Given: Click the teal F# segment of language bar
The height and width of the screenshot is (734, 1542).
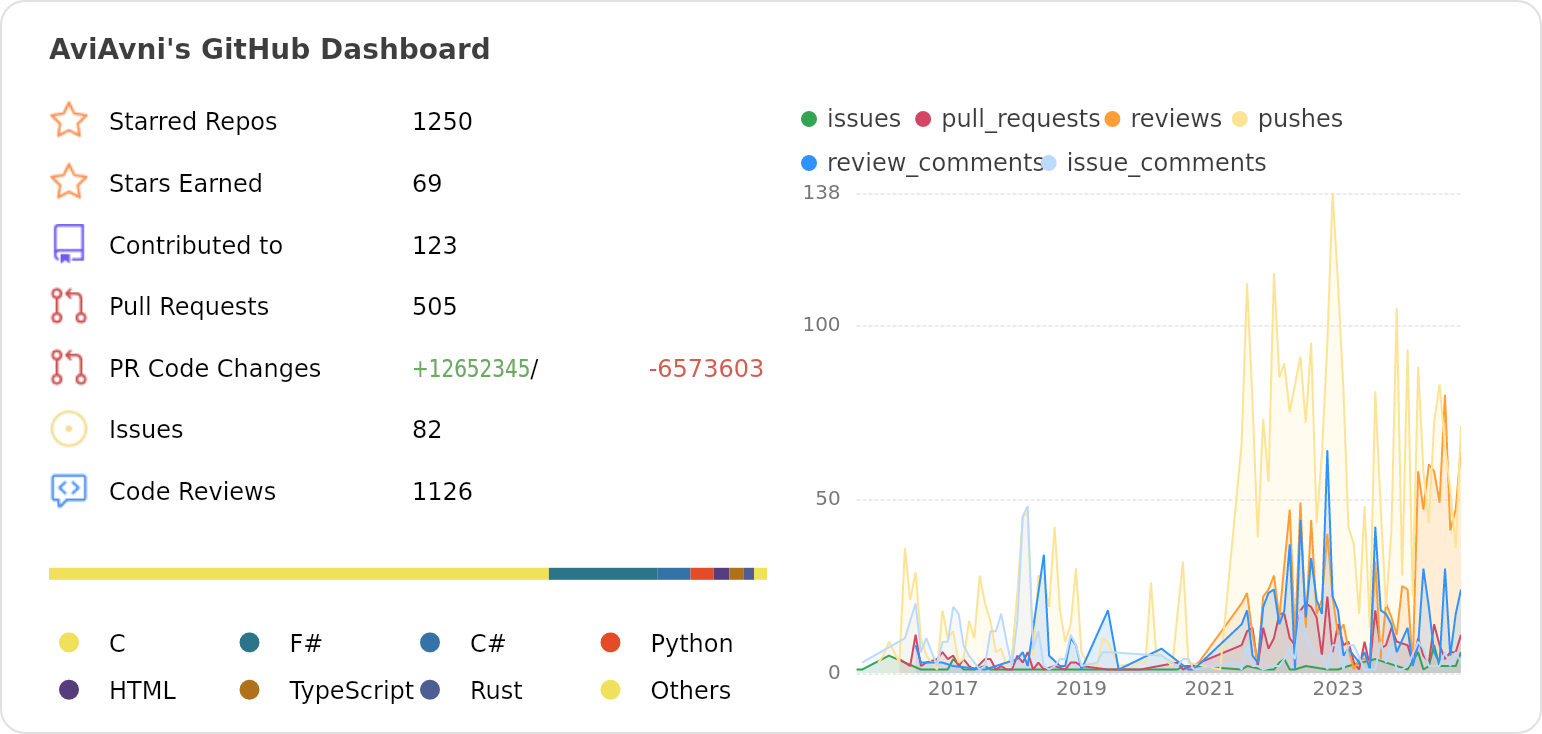Looking at the screenshot, I should tap(603, 574).
